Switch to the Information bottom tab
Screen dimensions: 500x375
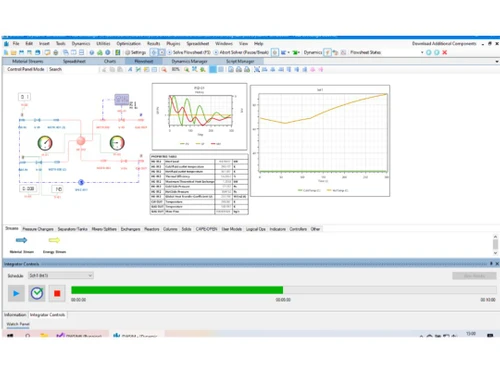coord(15,315)
